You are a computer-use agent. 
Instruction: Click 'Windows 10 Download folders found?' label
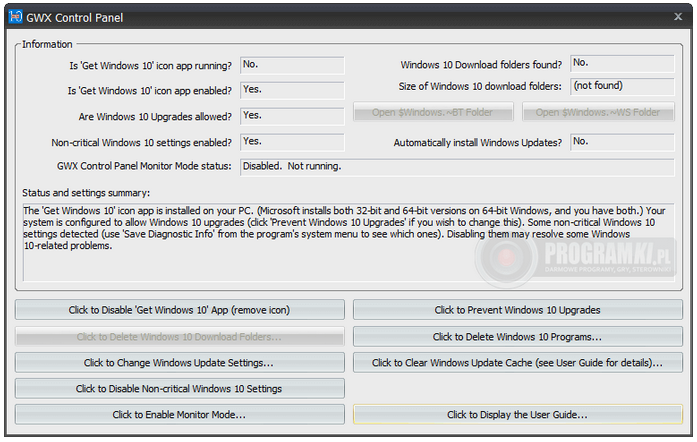pyautogui.click(x=481, y=65)
